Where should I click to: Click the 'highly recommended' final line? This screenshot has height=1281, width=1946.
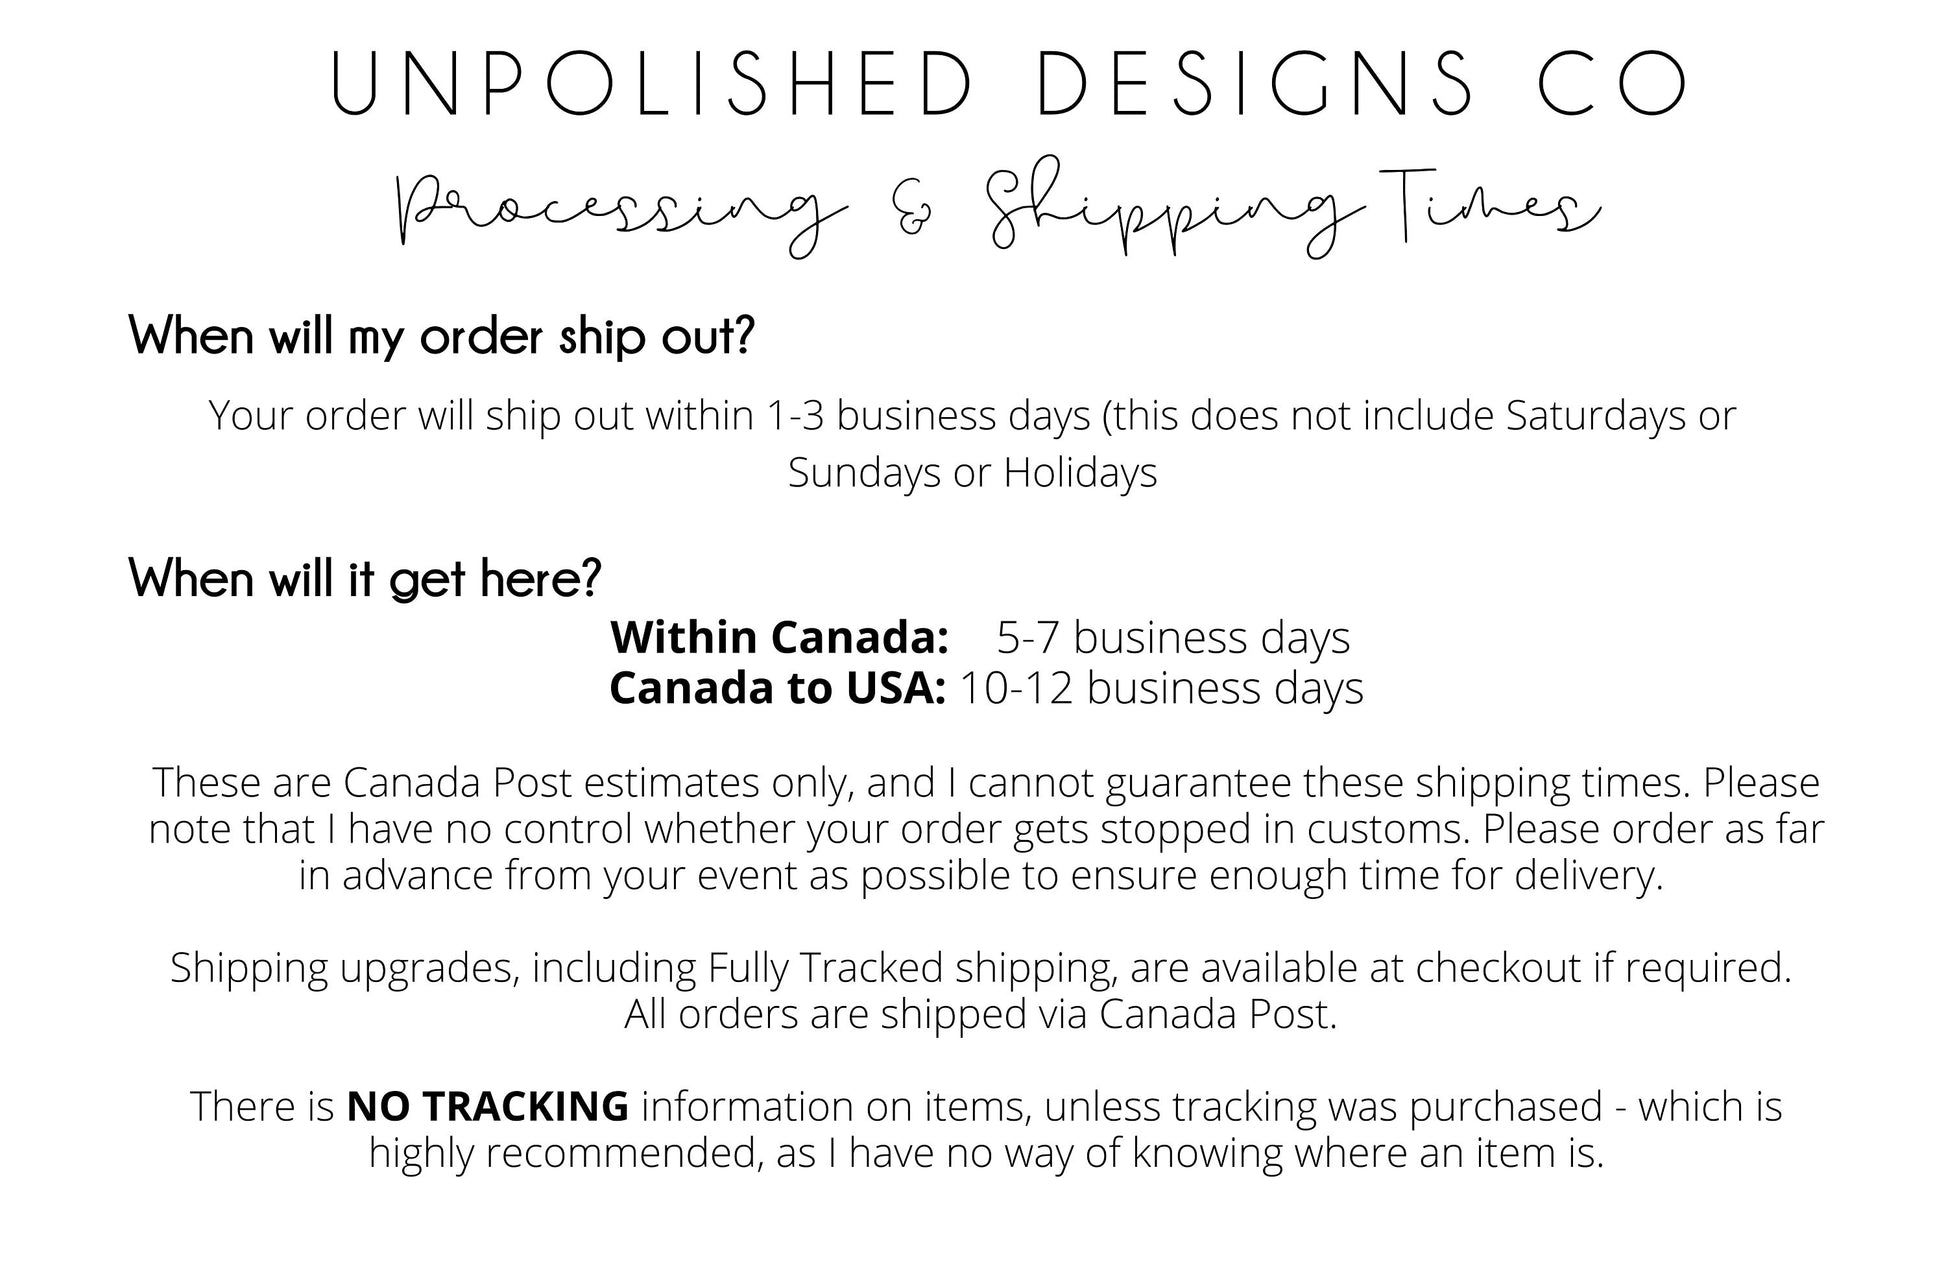[x=986, y=1153]
